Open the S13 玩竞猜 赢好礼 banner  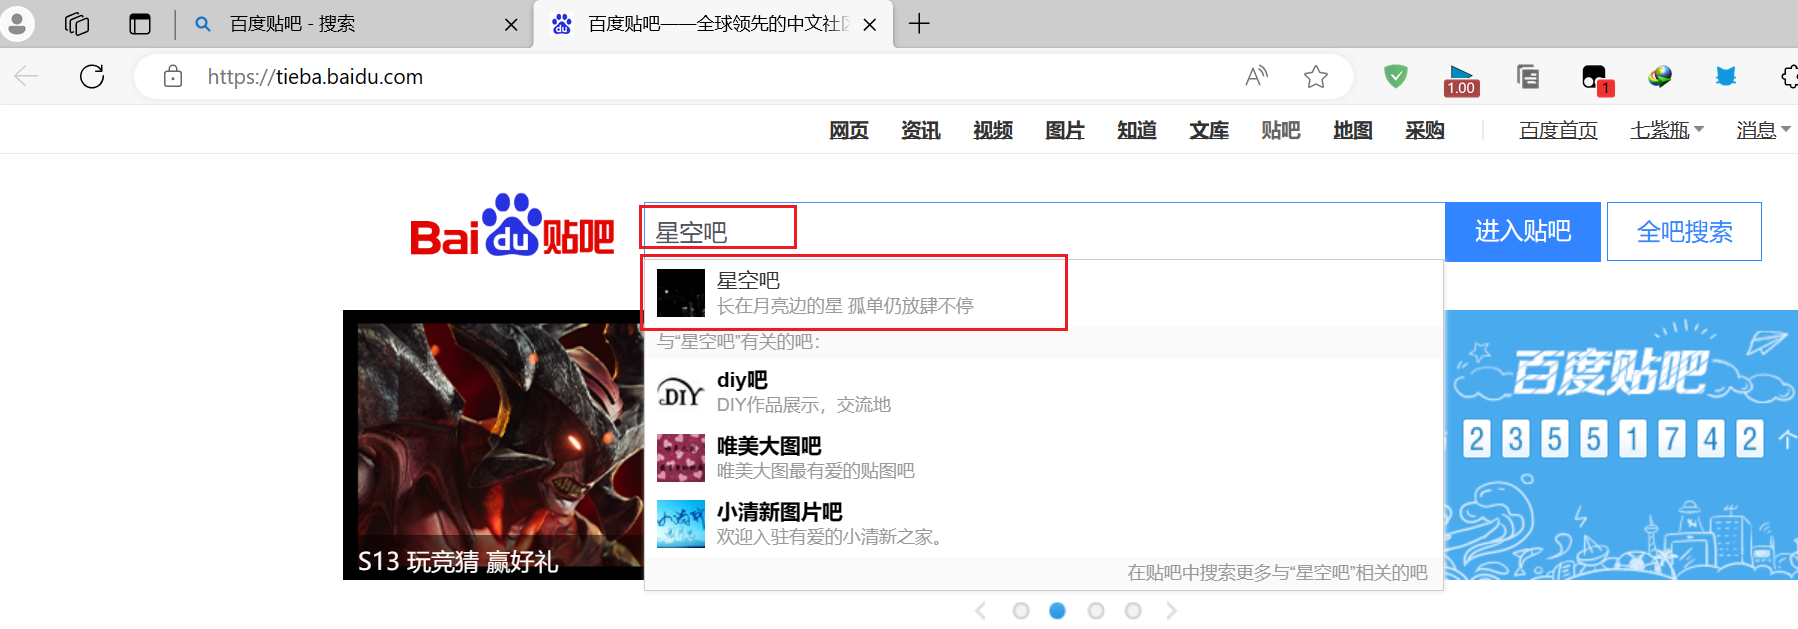tap(493, 445)
